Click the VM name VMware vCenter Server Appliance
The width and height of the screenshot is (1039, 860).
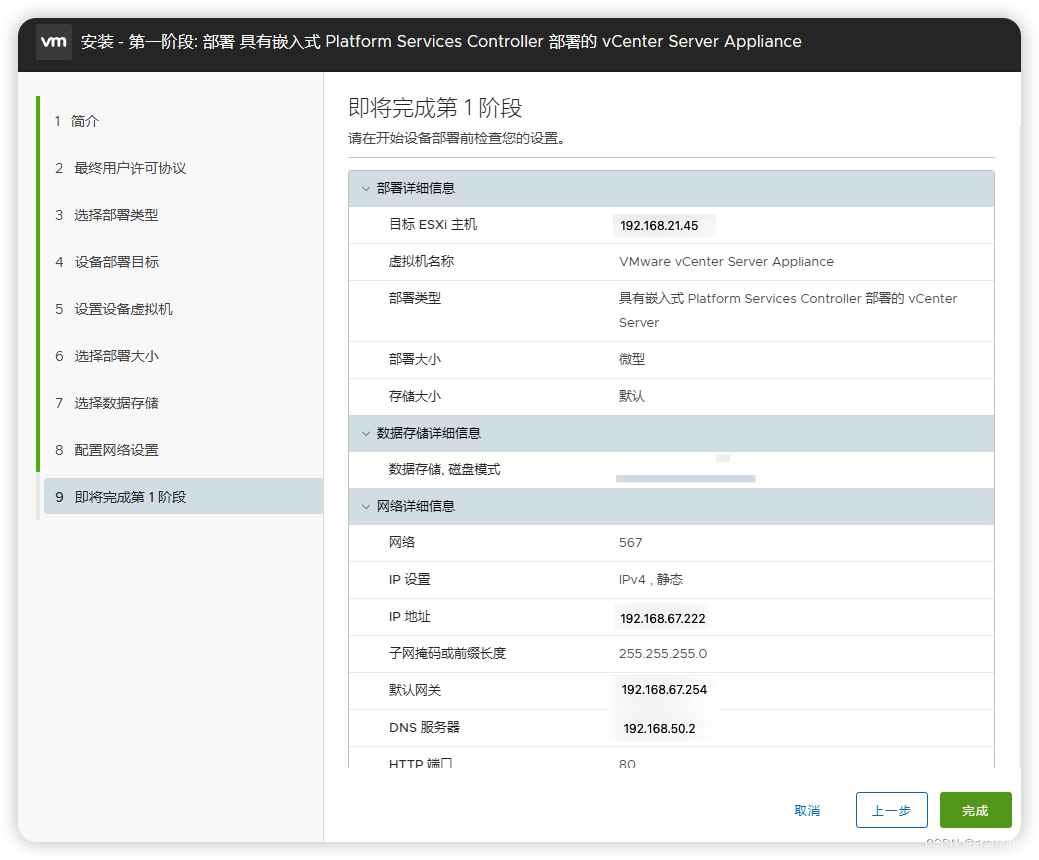point(726,262)
